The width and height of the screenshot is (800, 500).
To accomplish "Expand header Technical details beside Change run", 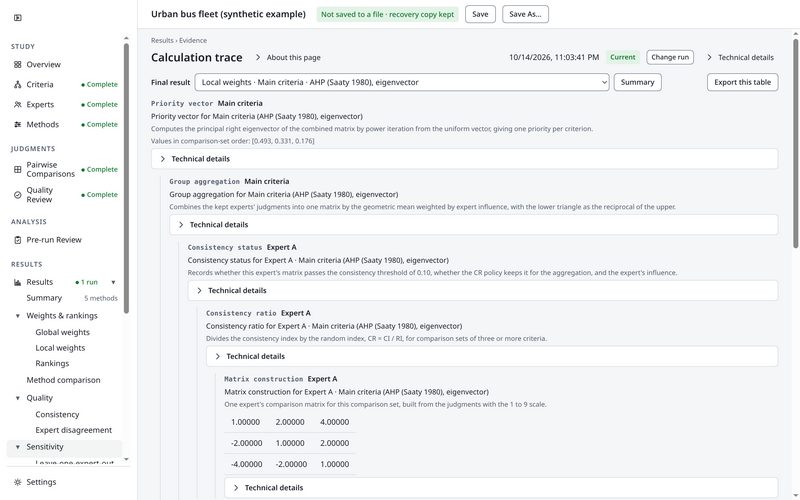I will [740, 58].
